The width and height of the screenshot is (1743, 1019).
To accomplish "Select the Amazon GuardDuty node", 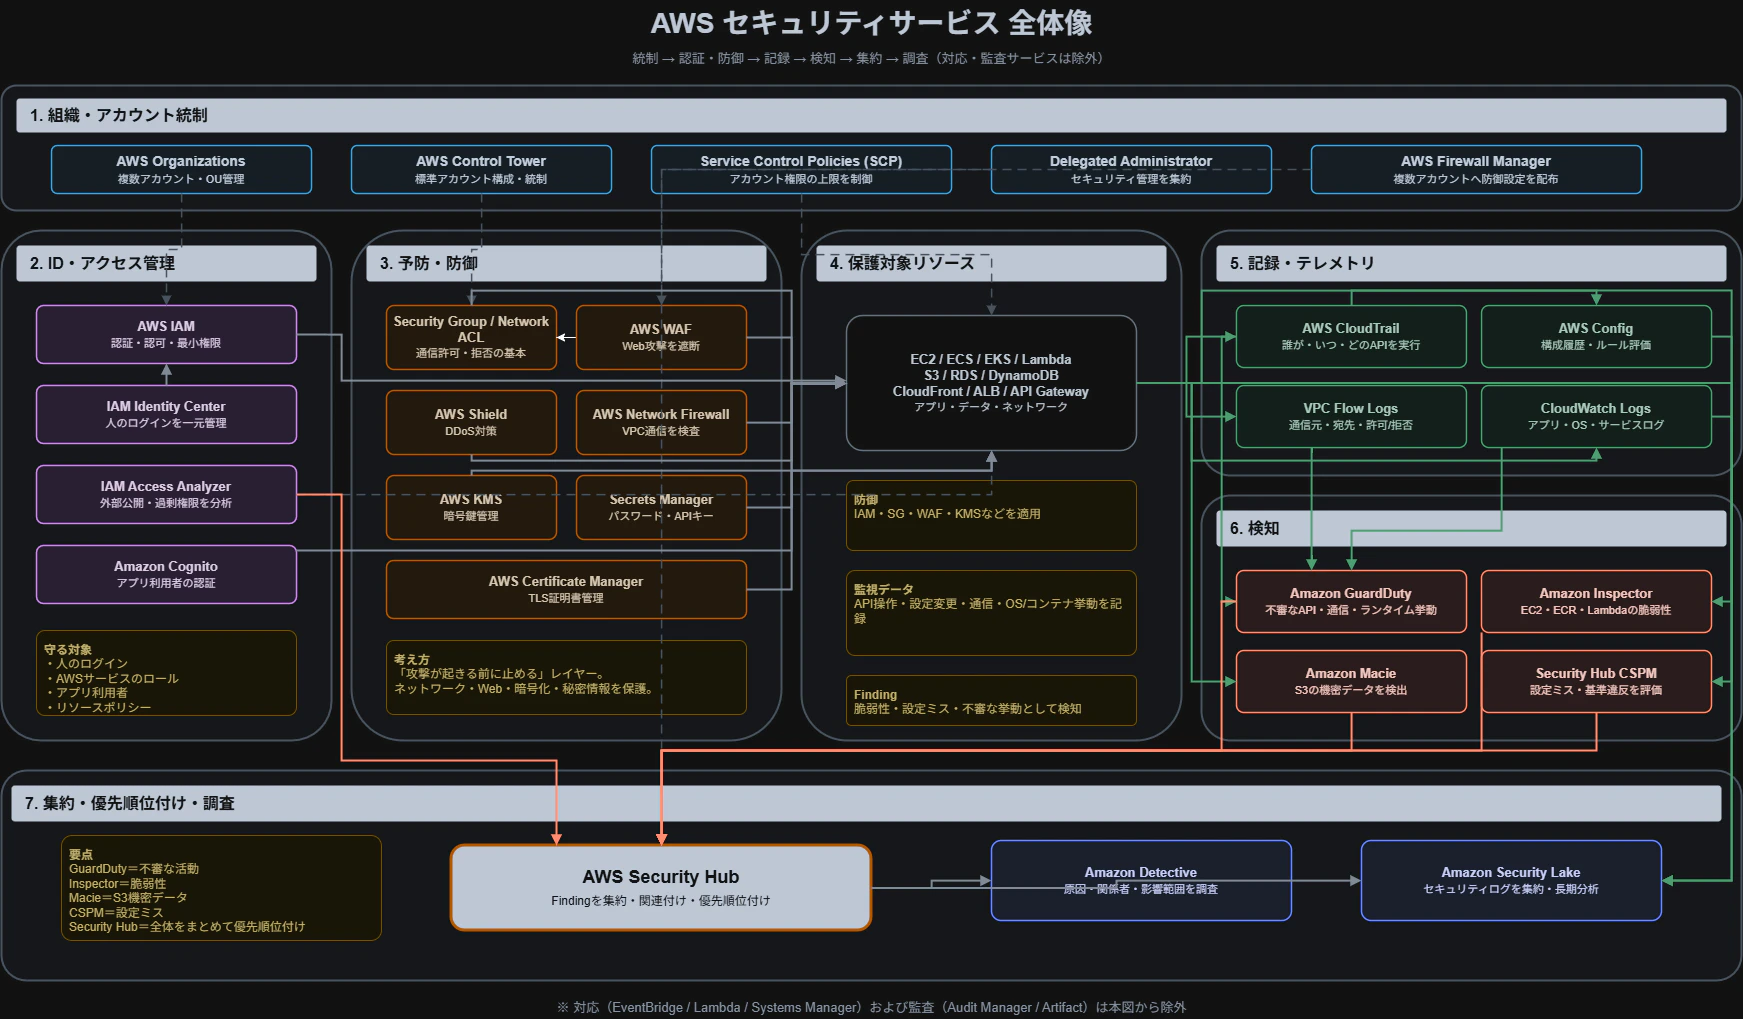I will pos(1351,601).
